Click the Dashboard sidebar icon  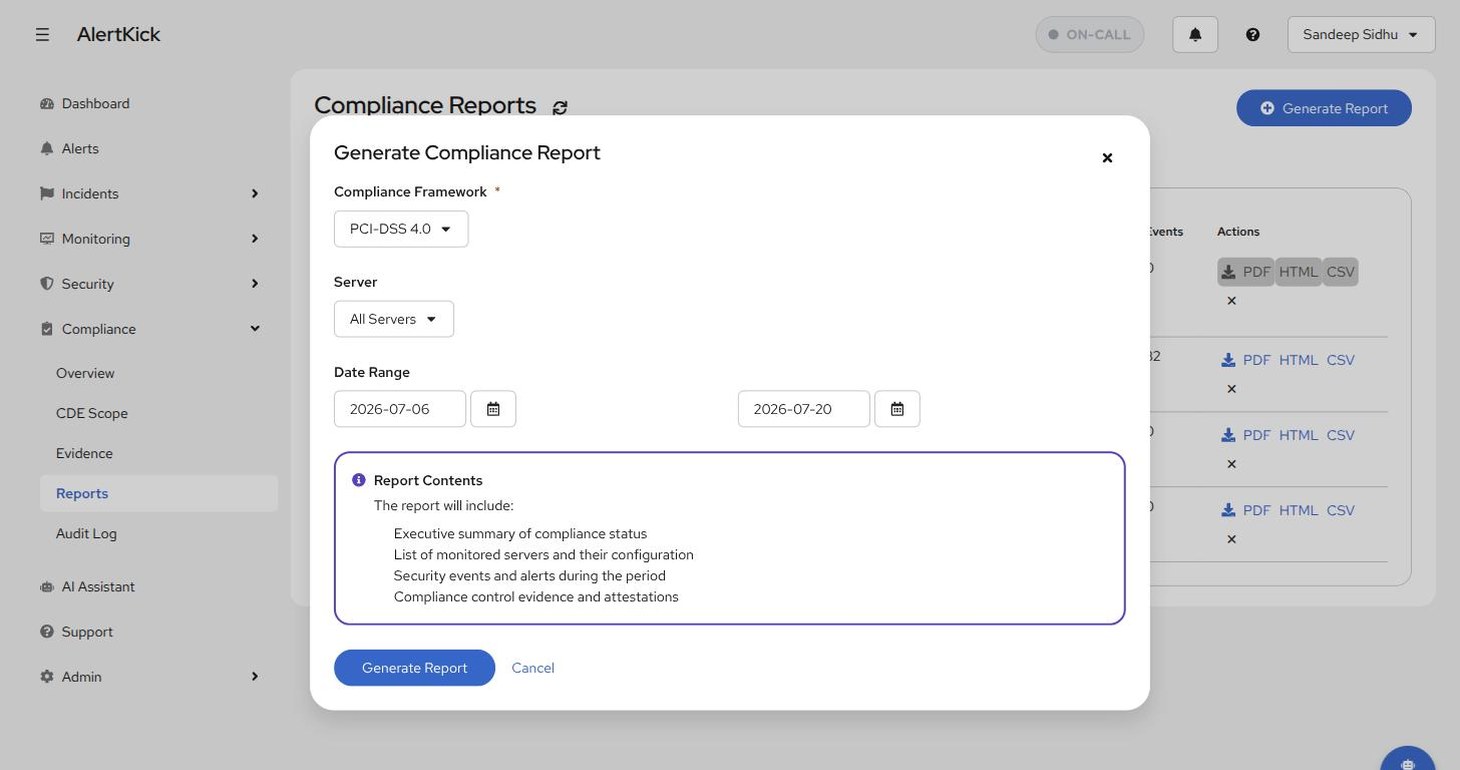pyautogui.click(x=46, y=104)
